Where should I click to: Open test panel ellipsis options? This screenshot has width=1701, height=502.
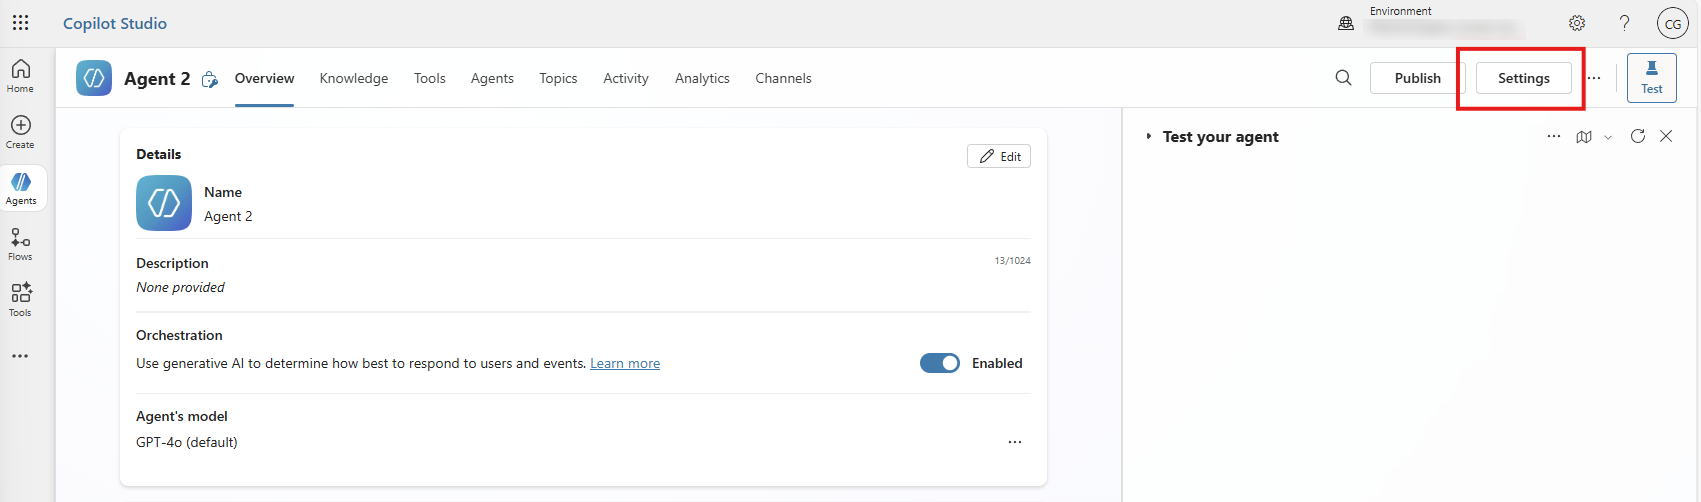pyautogui.click(x=1554, y=136)
